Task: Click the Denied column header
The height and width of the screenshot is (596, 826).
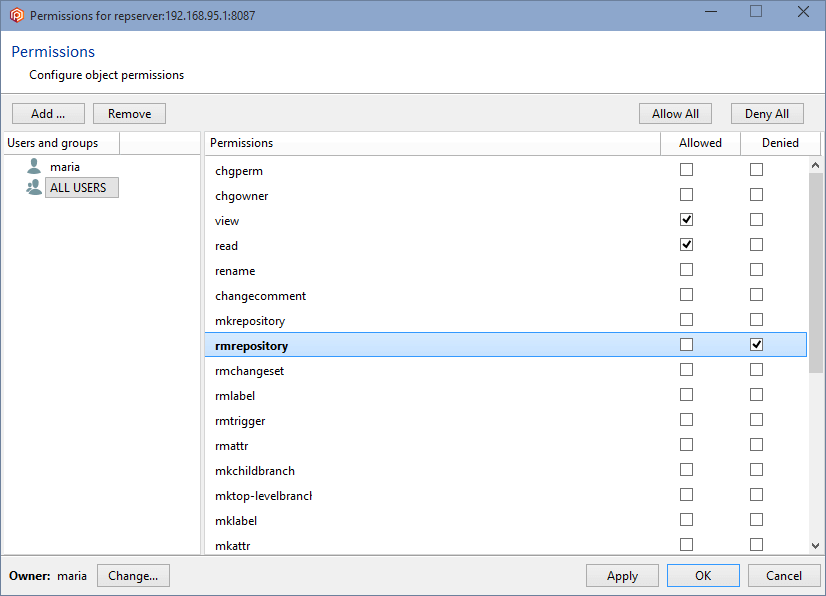Action: 781,143
